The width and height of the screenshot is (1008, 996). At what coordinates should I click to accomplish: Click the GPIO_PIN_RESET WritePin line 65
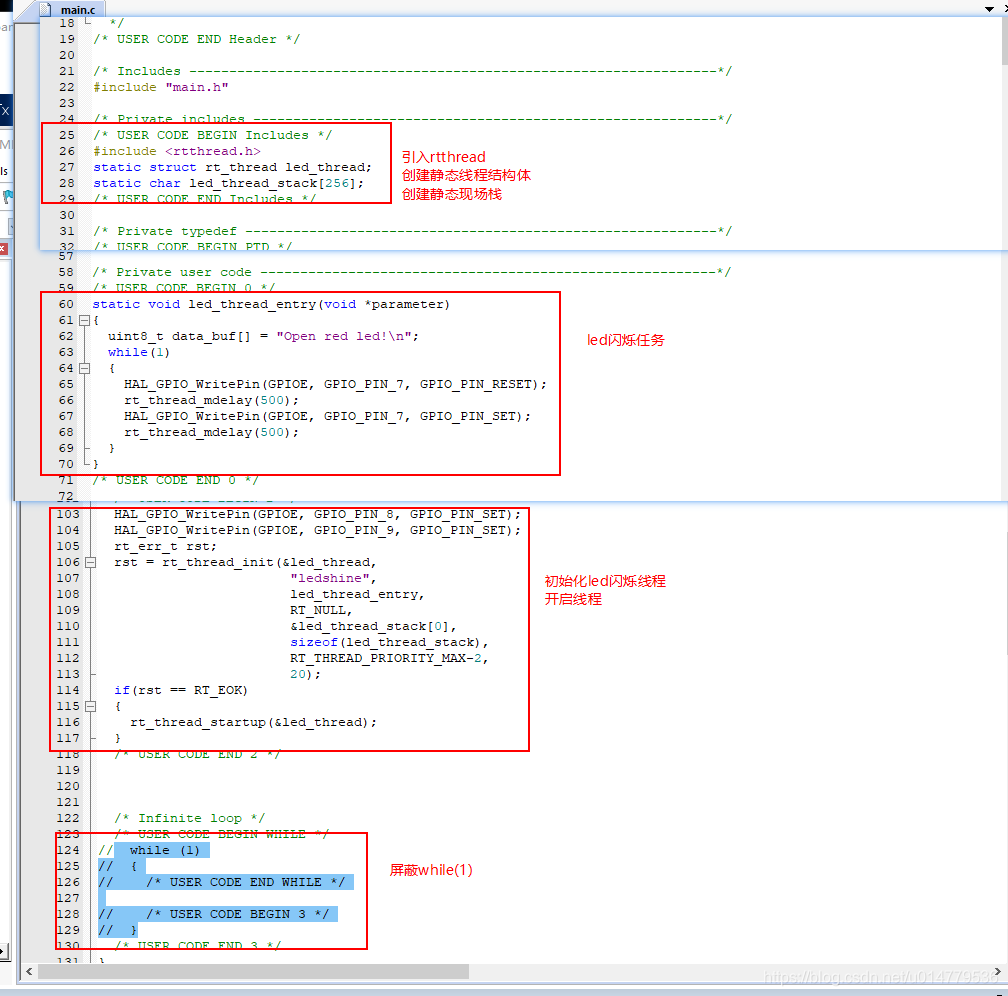point(335,385)
